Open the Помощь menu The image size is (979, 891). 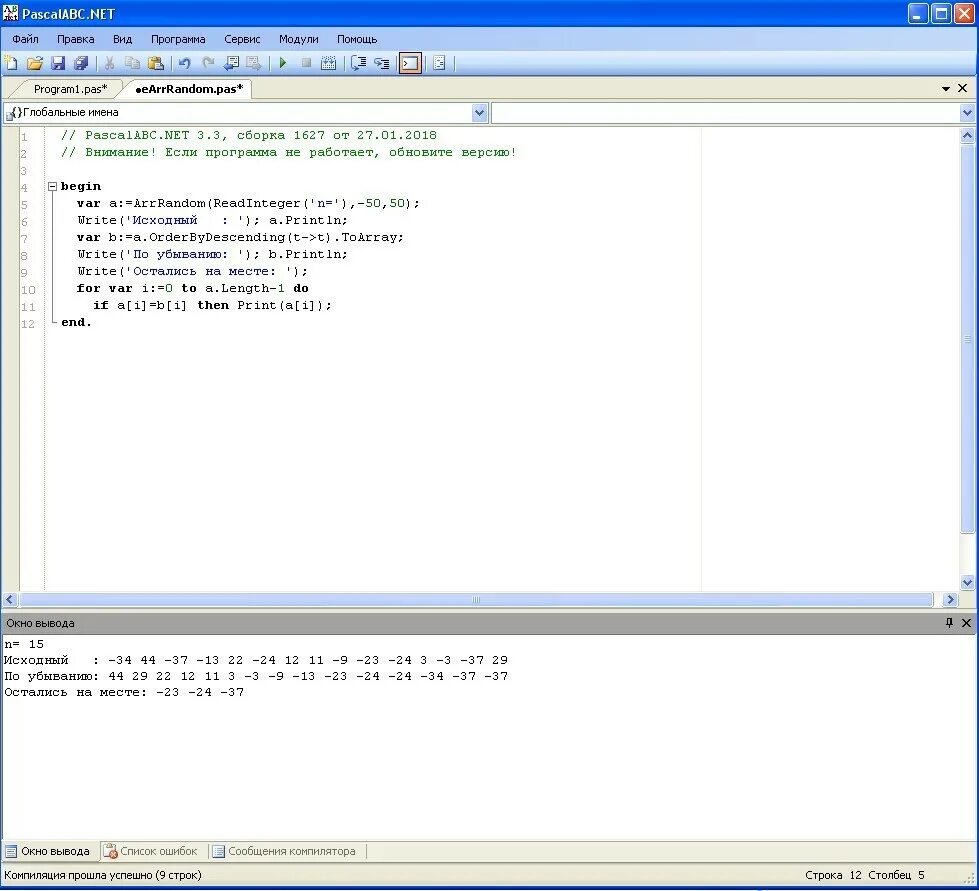357,39
